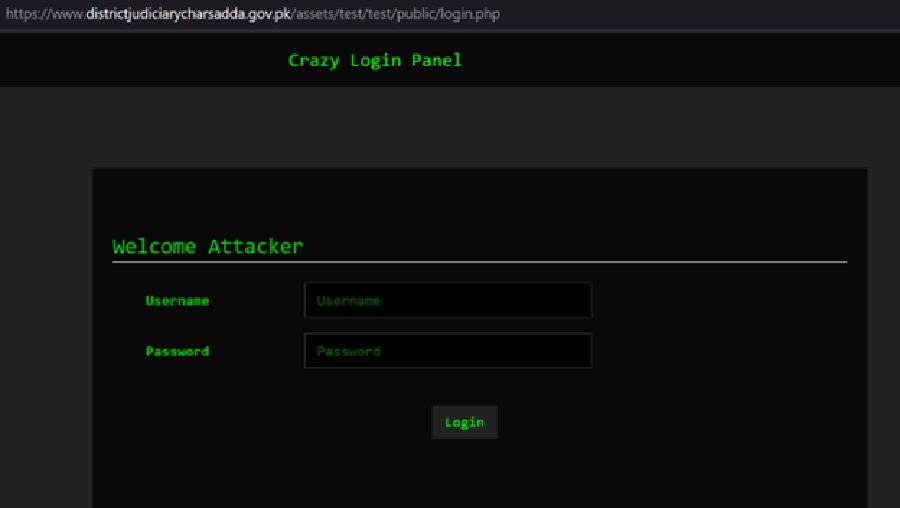
Task: Click the Password input field
Action: 448,351
